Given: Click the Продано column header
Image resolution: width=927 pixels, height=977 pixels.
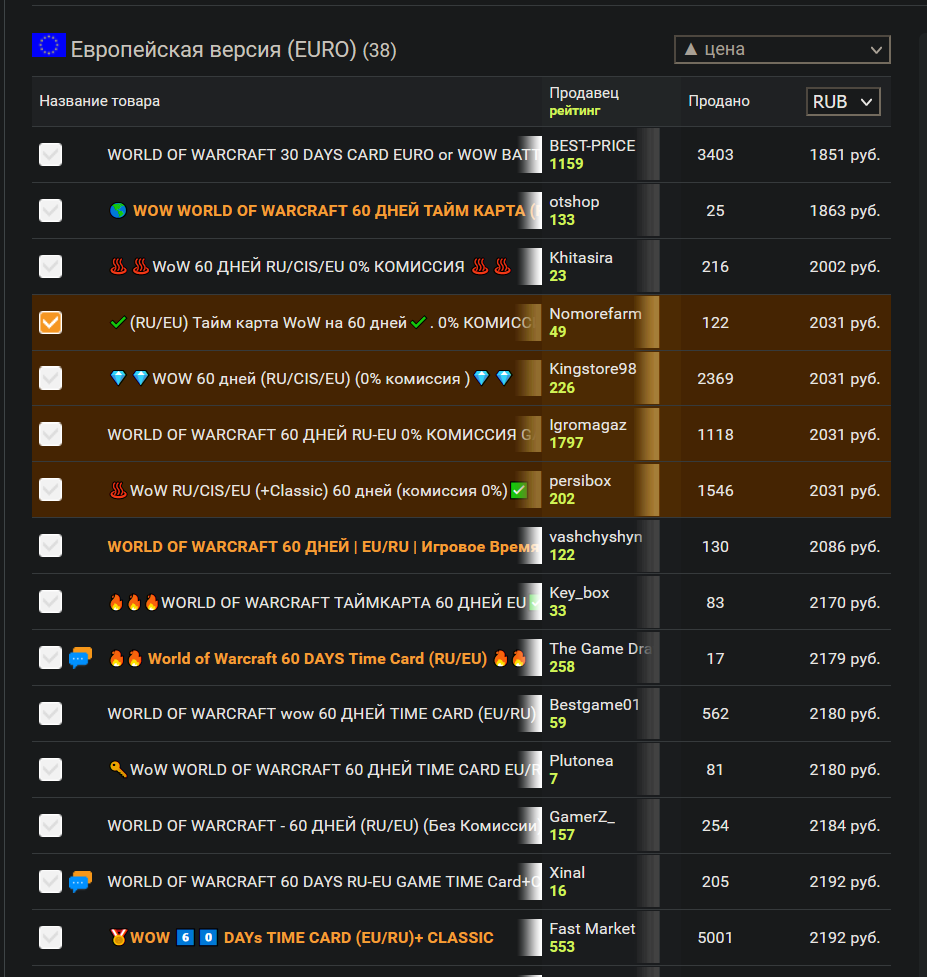Looking at the screenshot, I should coord(719,101).
